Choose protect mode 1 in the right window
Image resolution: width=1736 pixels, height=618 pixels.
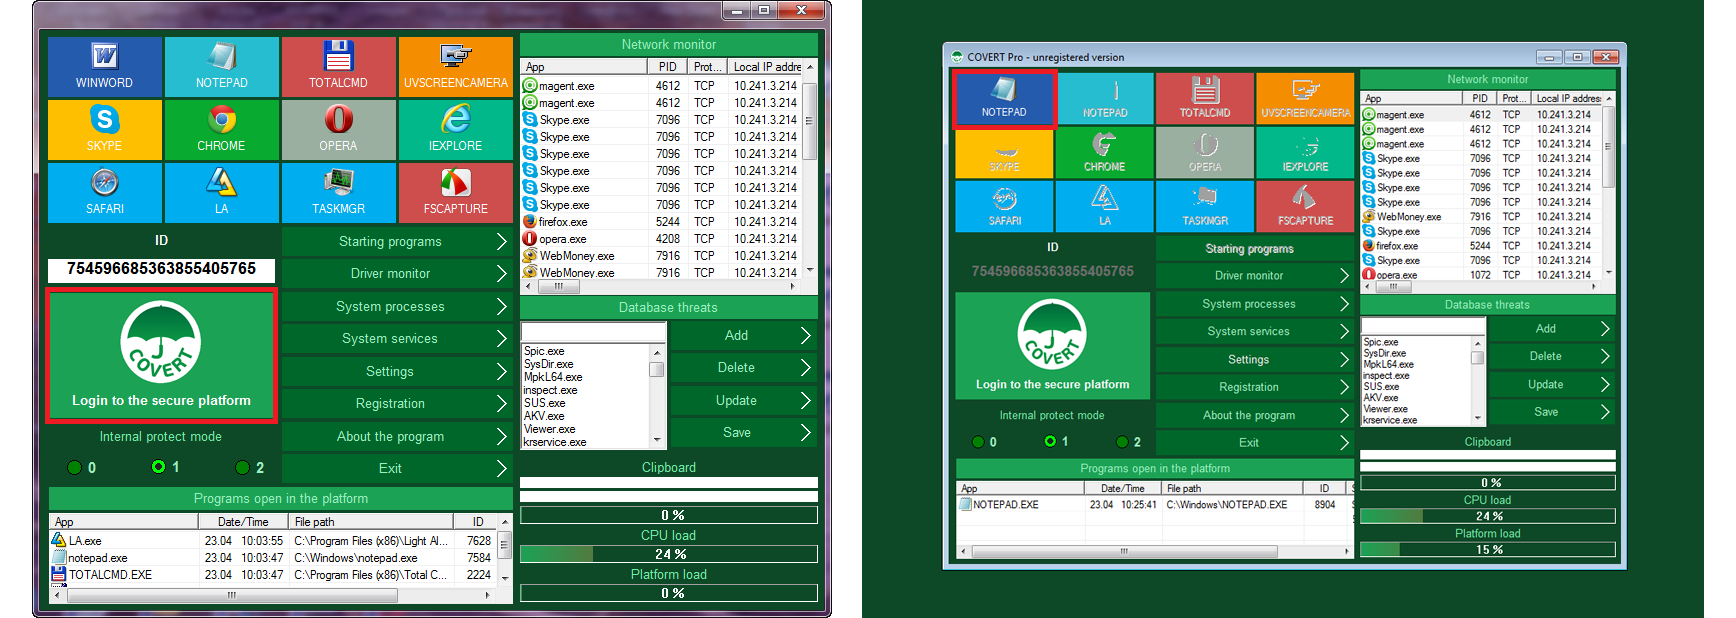click(x=1050, y=441)
